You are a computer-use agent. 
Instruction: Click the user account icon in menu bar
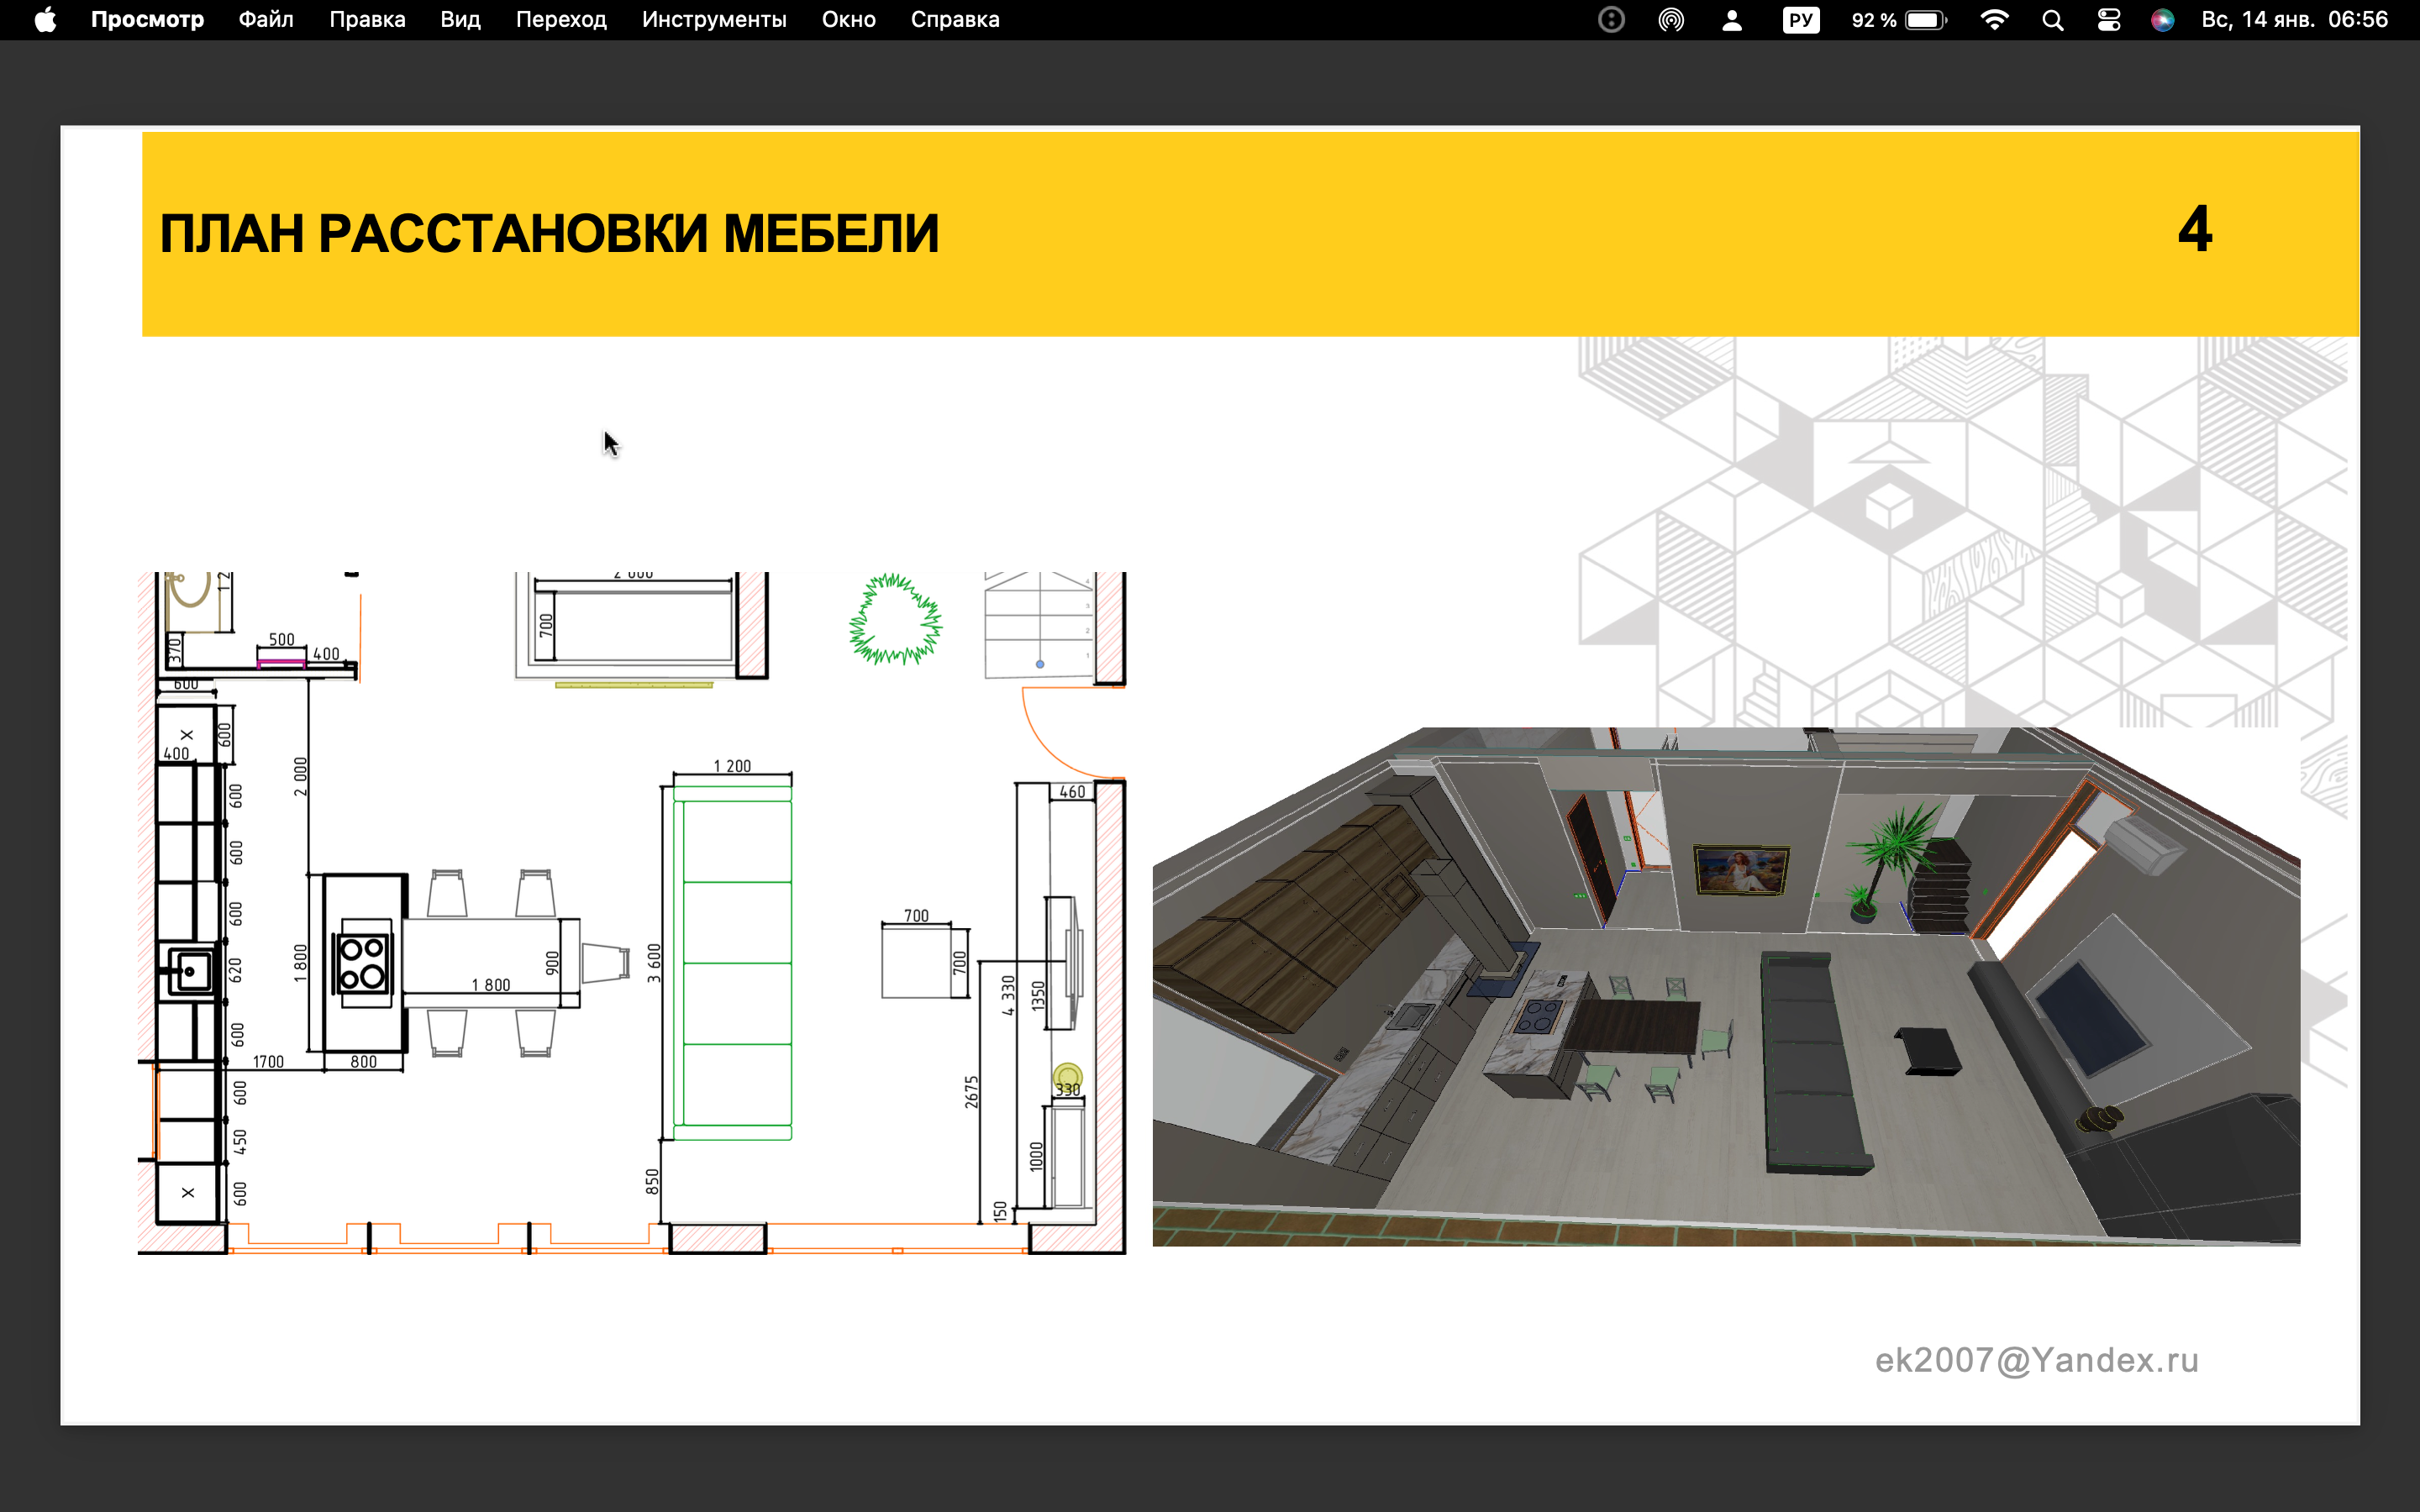(1732, 20)
